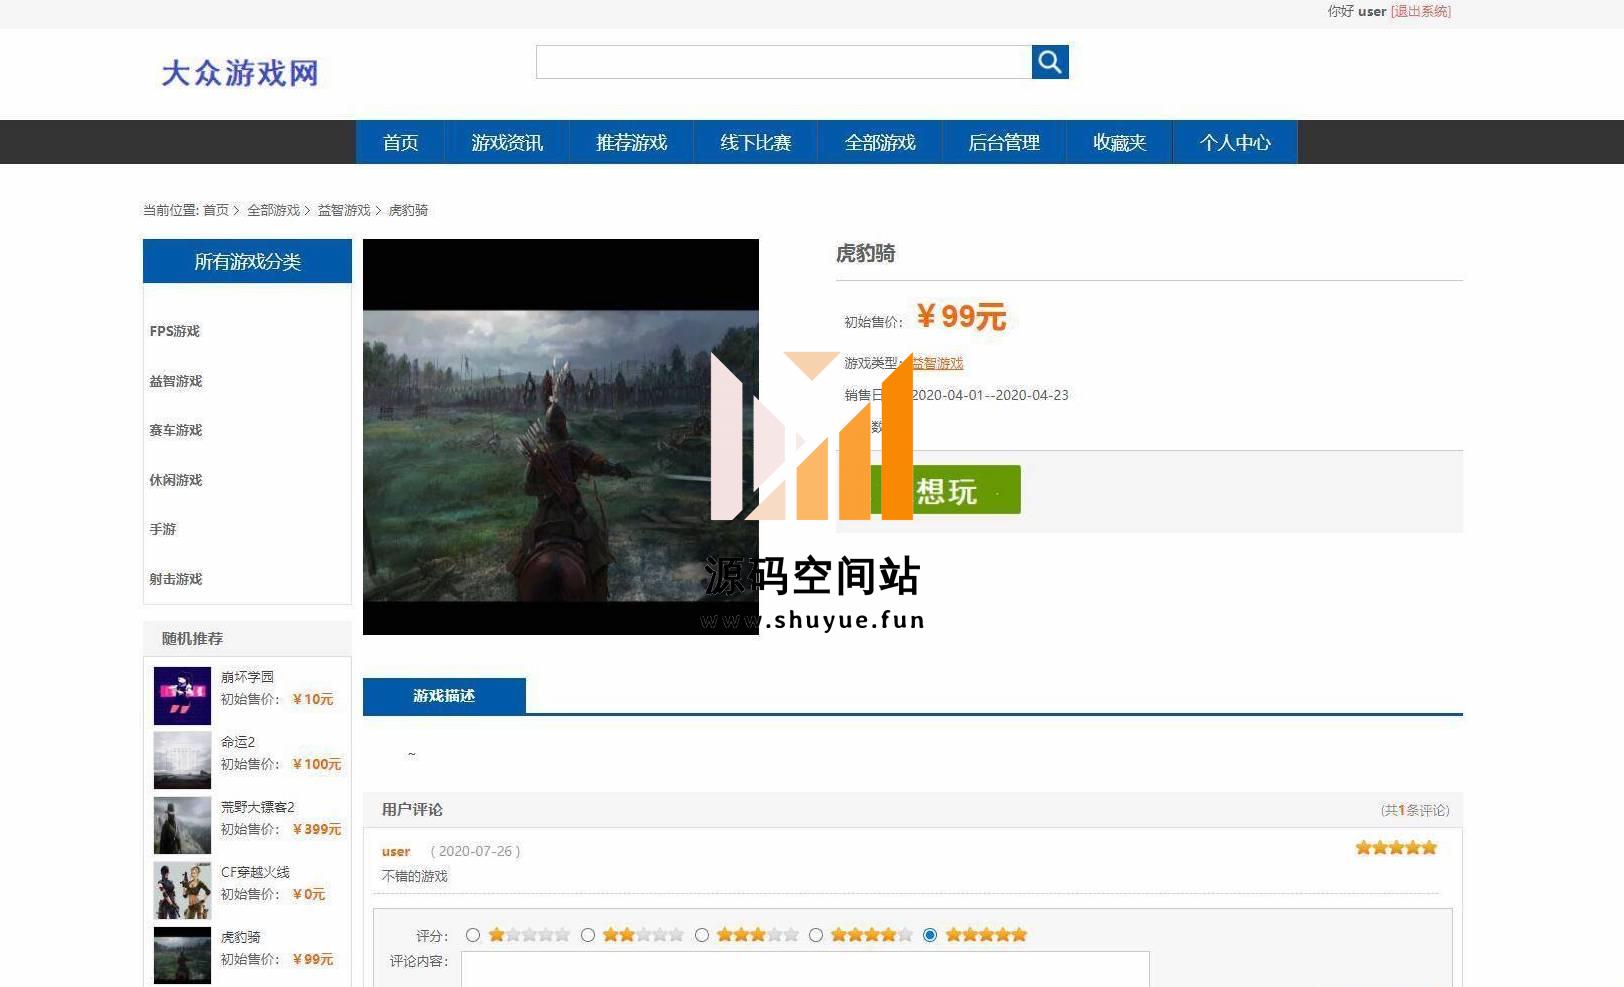
Task: Go to 推荐游戏 in the navigation bar
Action: point(631,142)
